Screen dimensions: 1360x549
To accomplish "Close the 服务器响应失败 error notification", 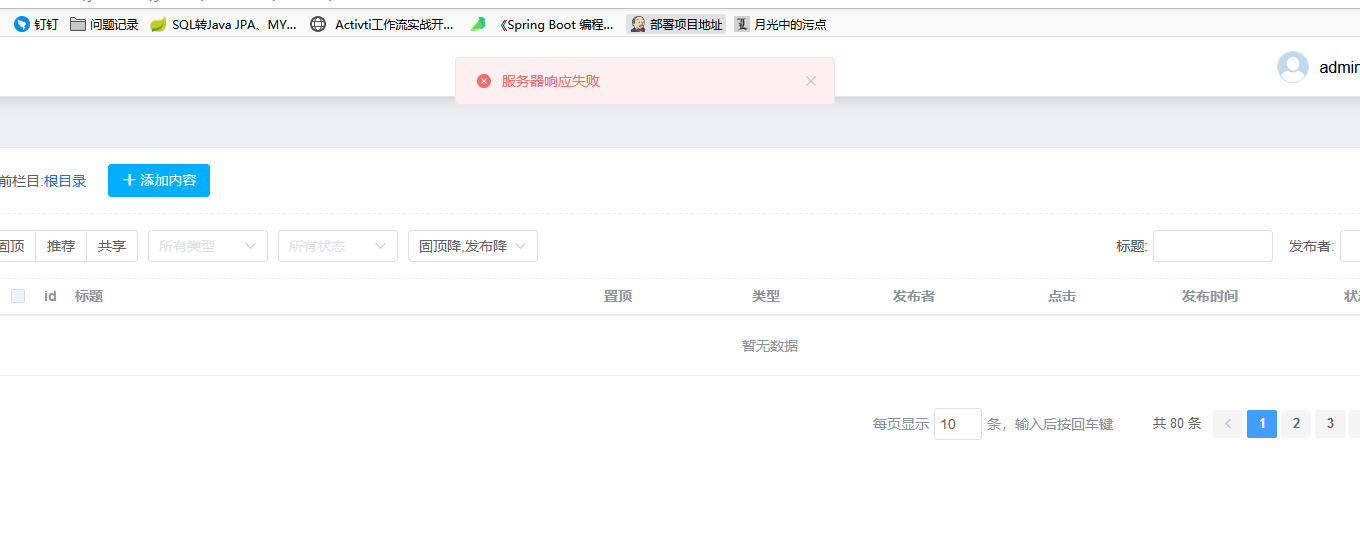I will 811,81.
